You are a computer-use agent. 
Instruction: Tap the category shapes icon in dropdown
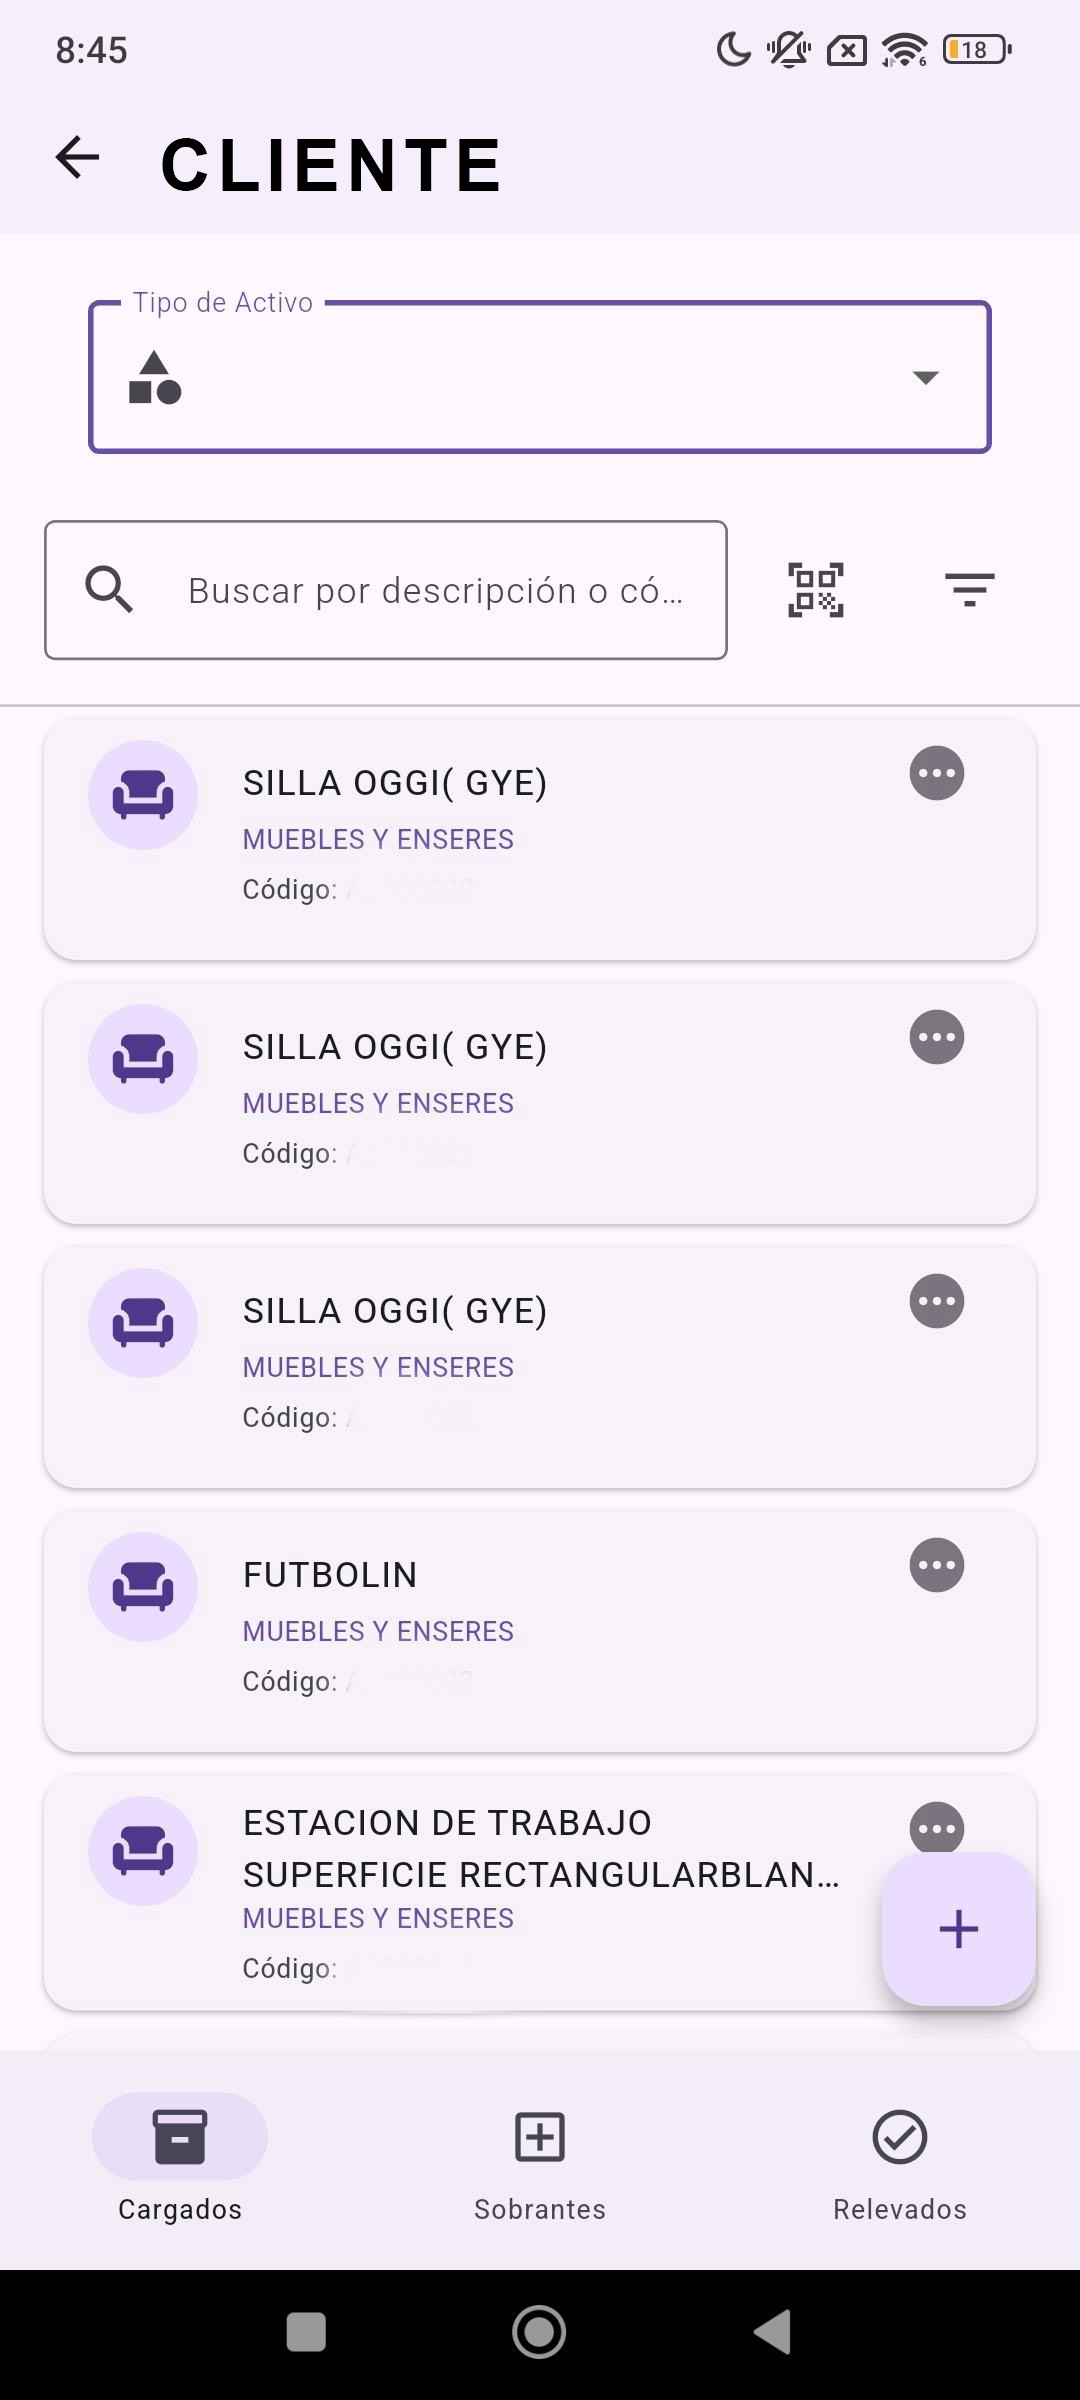pyautogui.click(x=155, y=378)
